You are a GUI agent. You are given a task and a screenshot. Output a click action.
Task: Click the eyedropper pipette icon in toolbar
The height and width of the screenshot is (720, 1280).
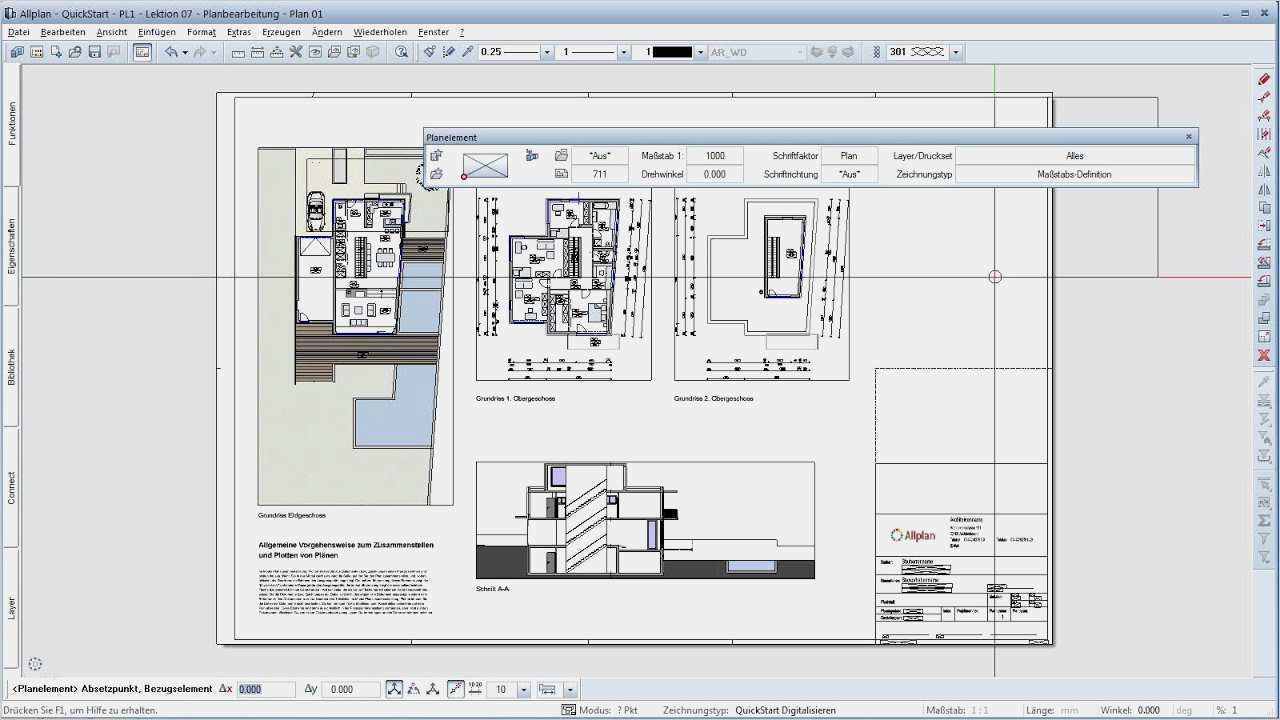click(x=467, y=52)
